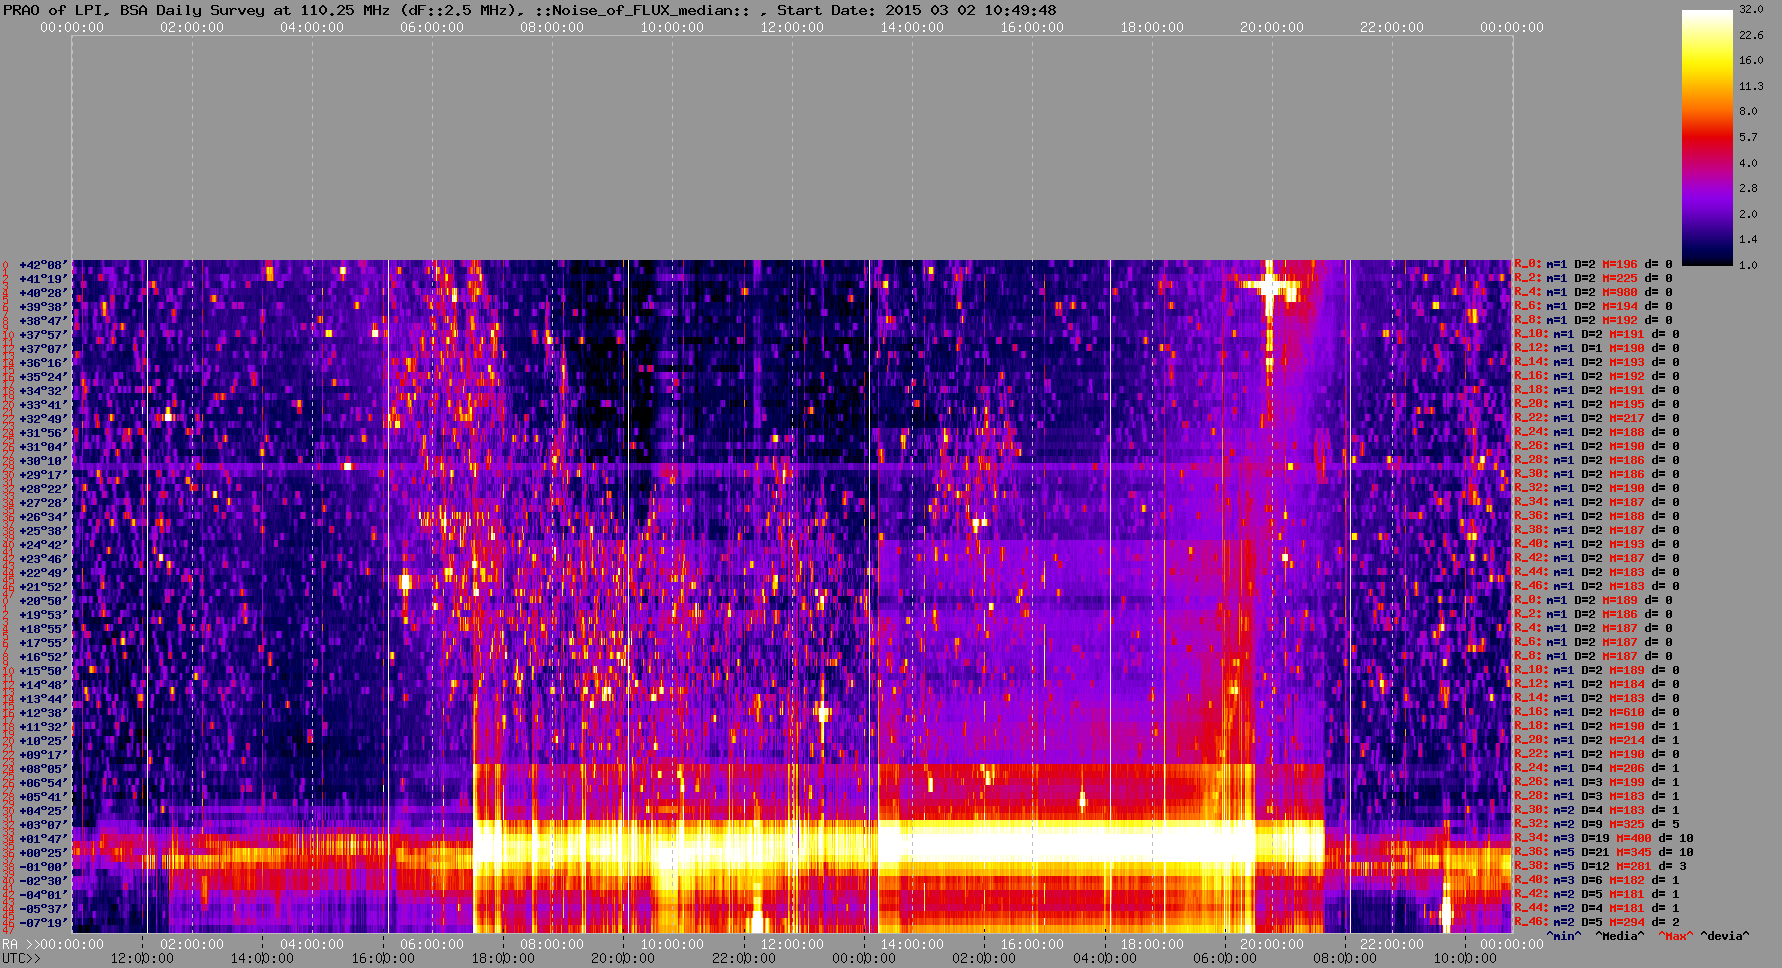The image size is (1782, 968).
Task: Click the +40°28' declination label
Action: [42, 293]
